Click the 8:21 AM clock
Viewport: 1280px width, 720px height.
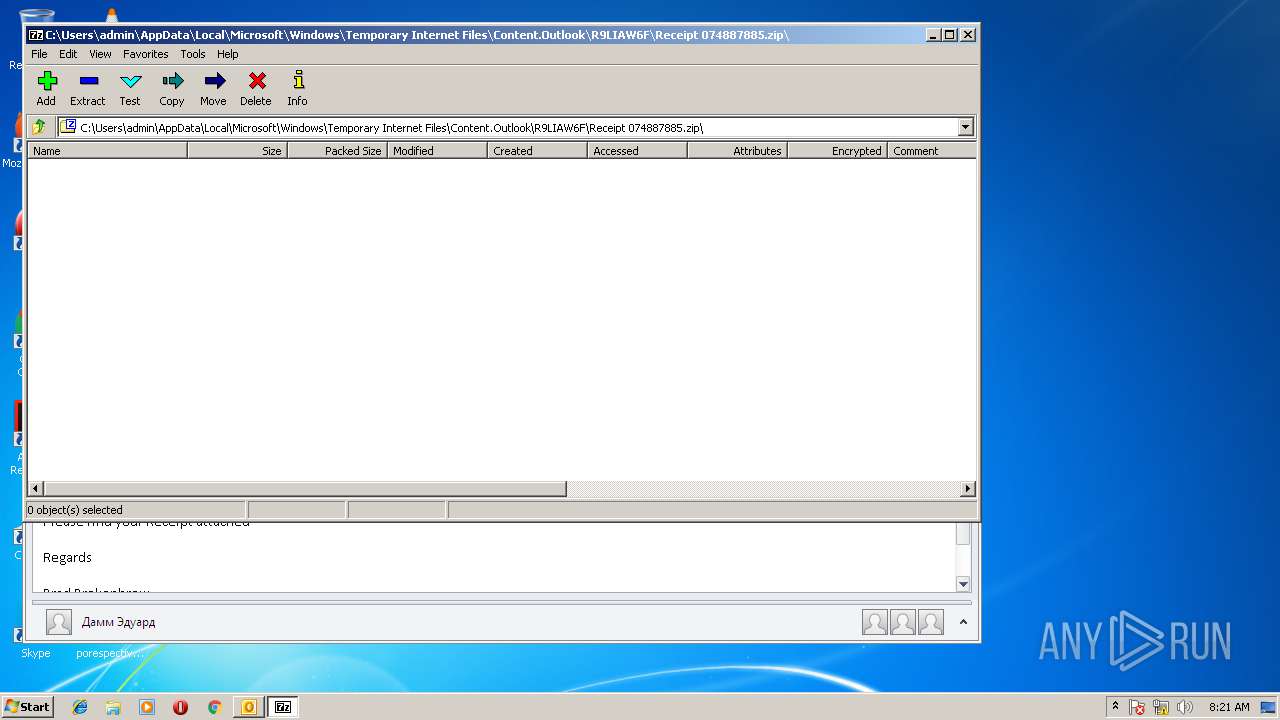[x=1229, y=707]
